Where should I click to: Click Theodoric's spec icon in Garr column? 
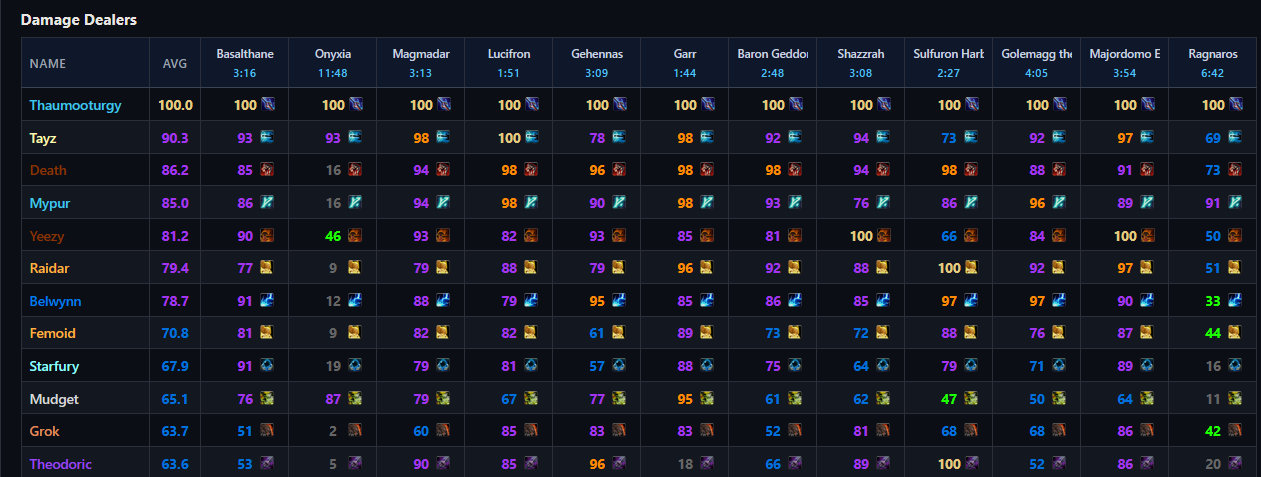pyautogui.click(x=707, y=464)
